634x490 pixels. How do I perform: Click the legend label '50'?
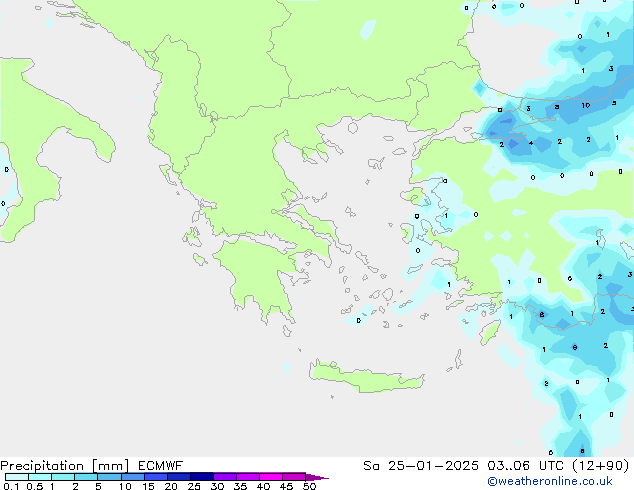pyautogui.click(x=309, y=486)
